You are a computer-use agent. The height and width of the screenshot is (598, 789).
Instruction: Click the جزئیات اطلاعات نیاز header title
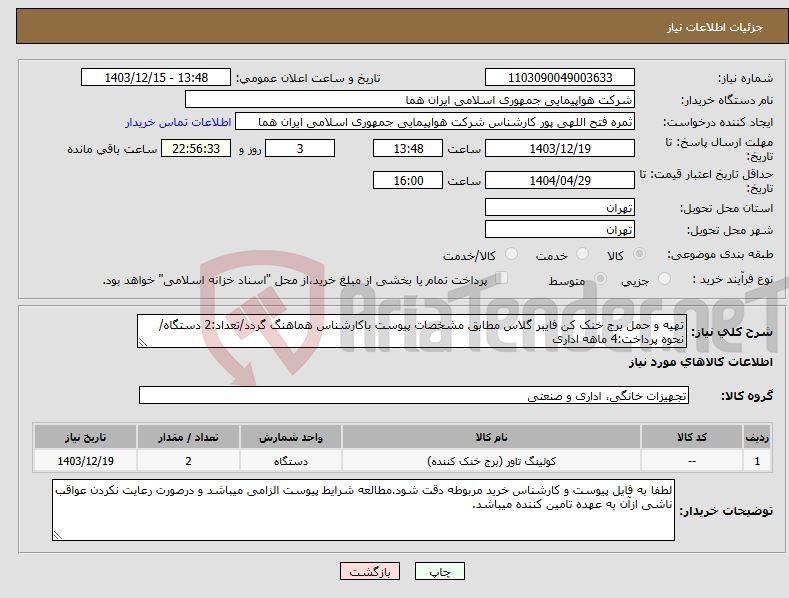click(715, 27)
